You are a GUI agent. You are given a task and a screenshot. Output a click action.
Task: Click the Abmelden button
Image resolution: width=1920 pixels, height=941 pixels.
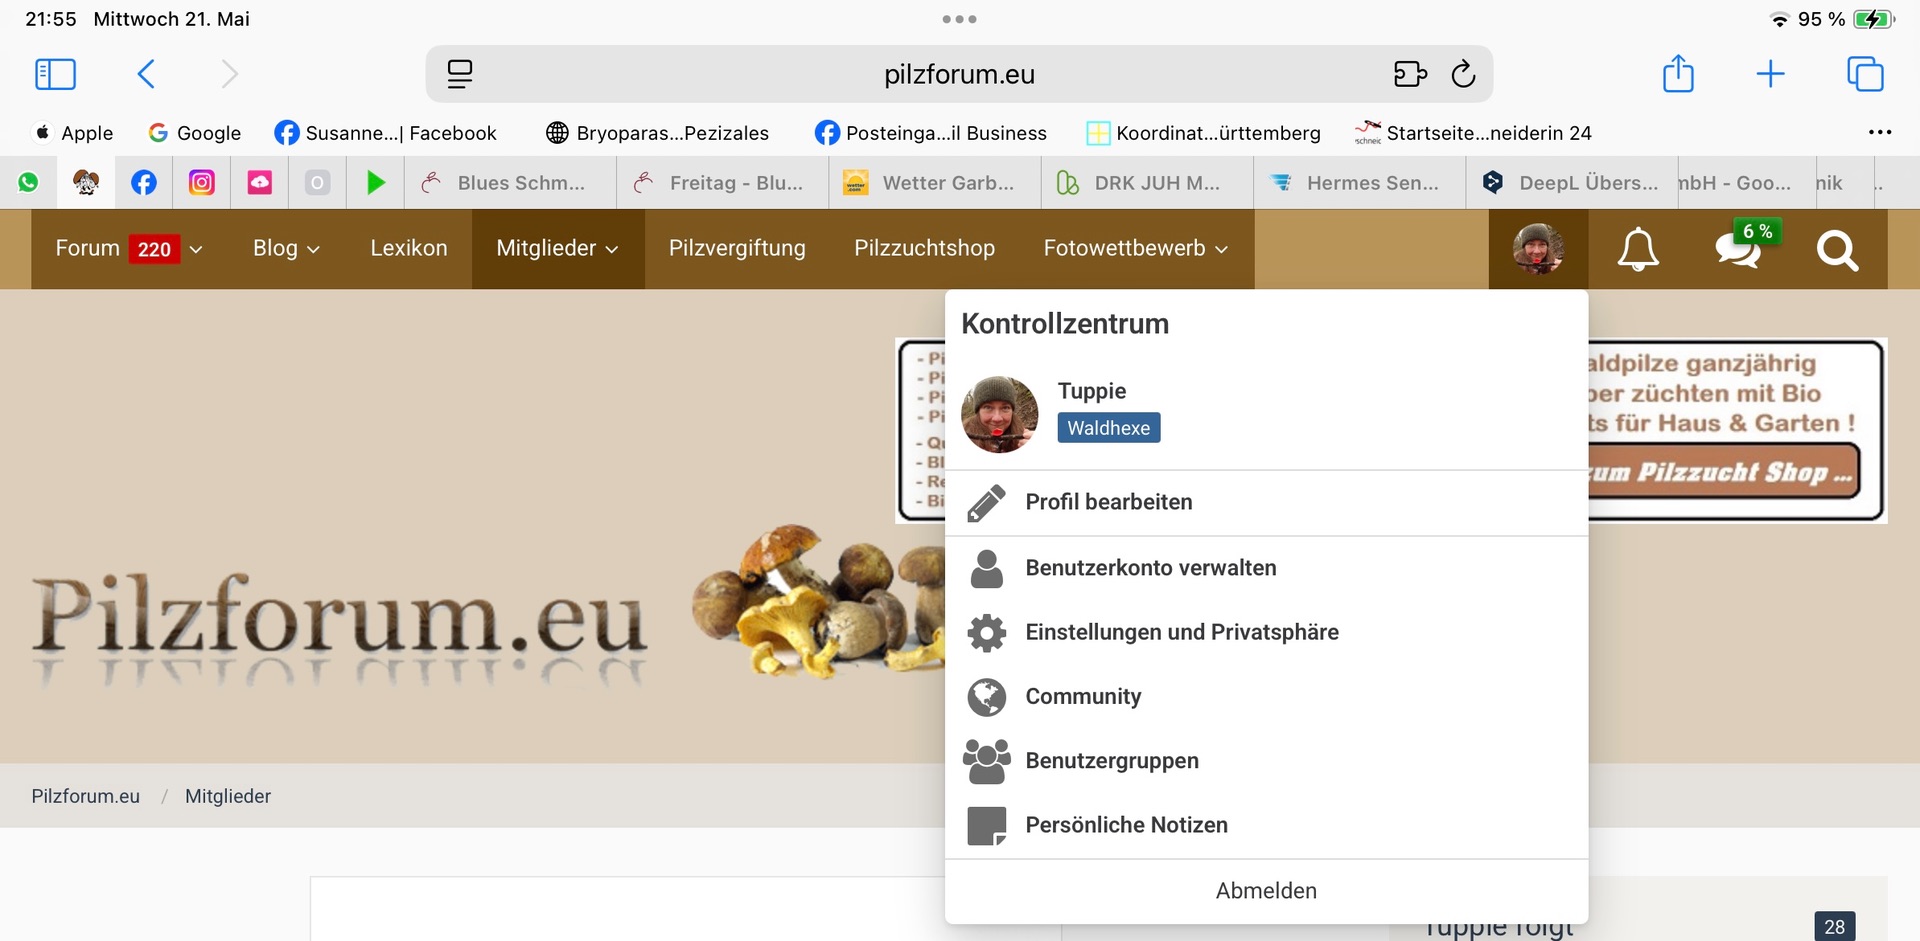click(1266, 891)
